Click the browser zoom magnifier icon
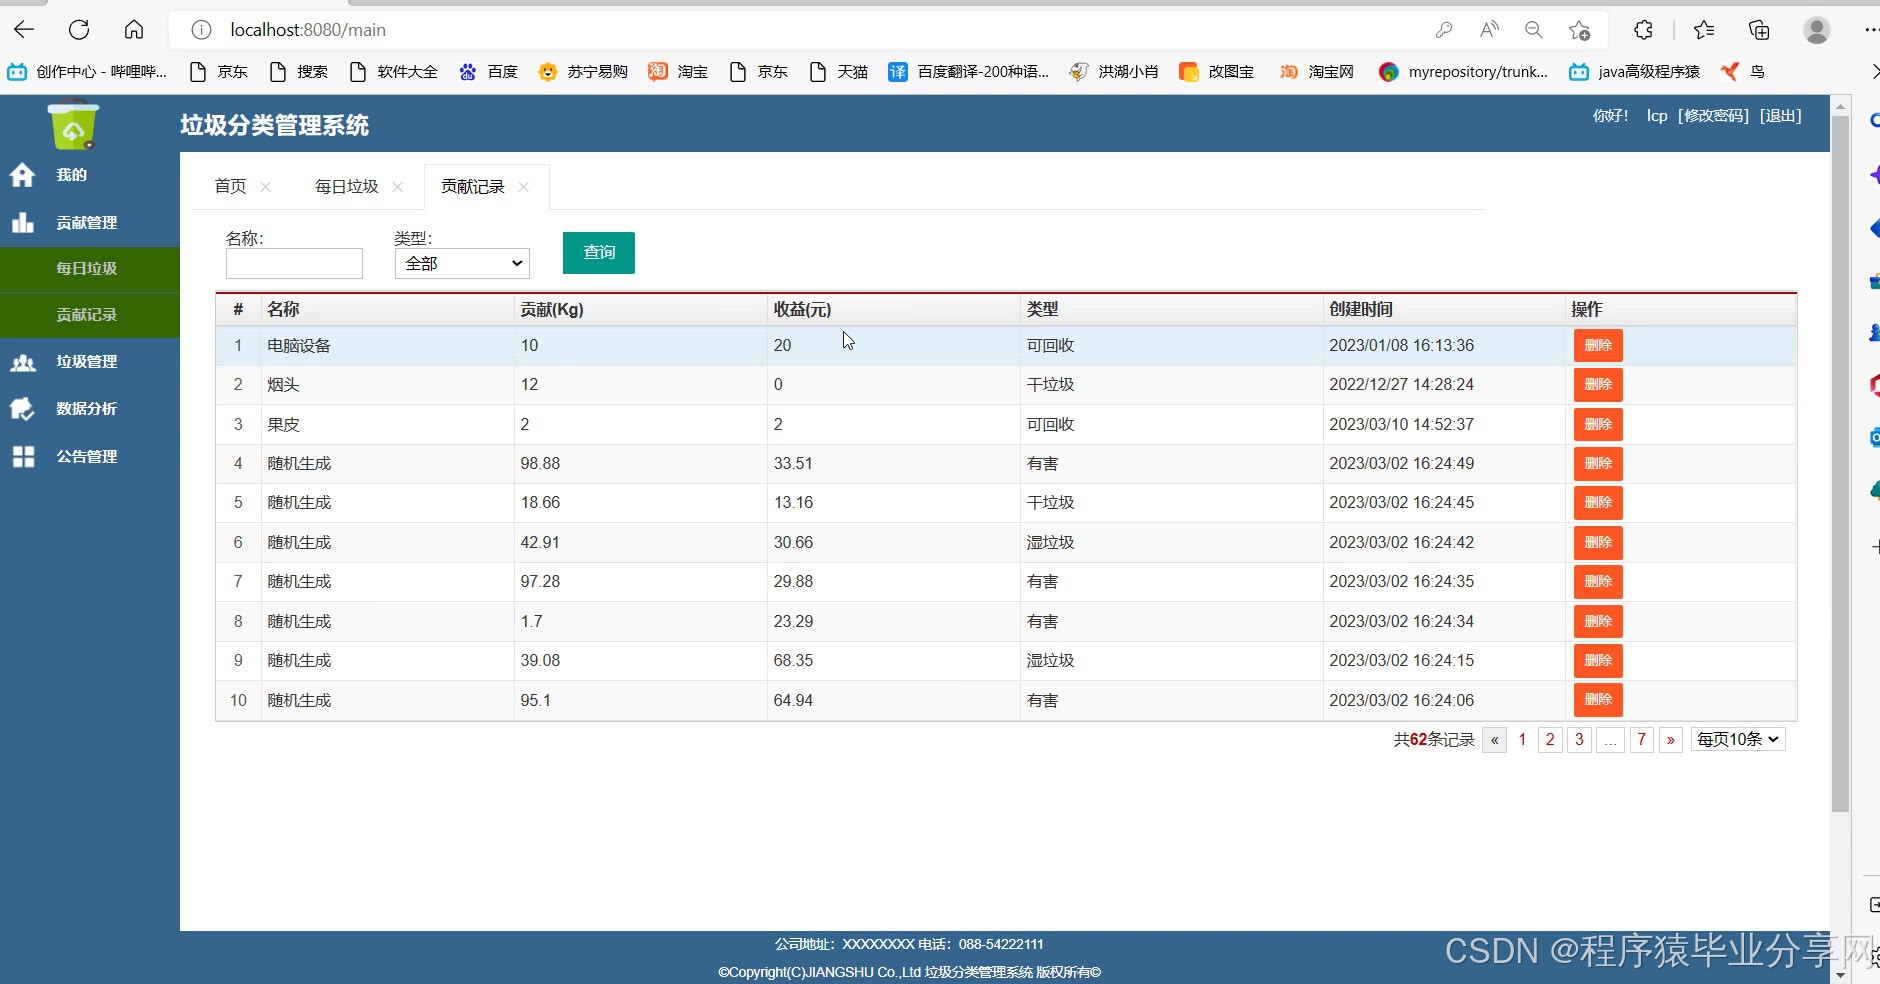The width and height of the screenshot is (1880, 984). pos(1534,30)
